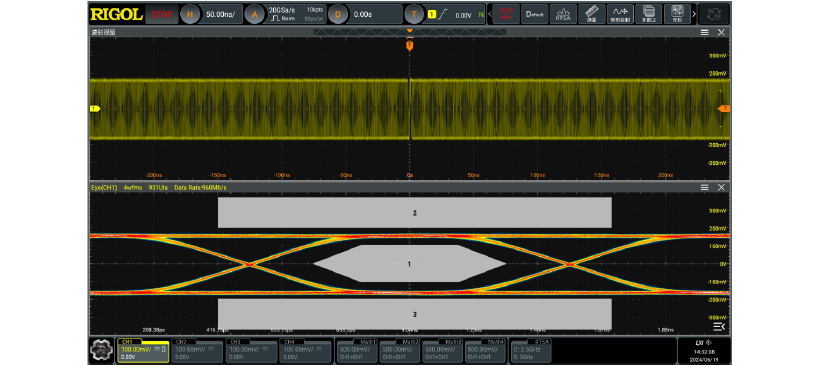Open the RTSA spectrum analyzer icon
Viewport: 825px width, 365px height.
(563, 14)
